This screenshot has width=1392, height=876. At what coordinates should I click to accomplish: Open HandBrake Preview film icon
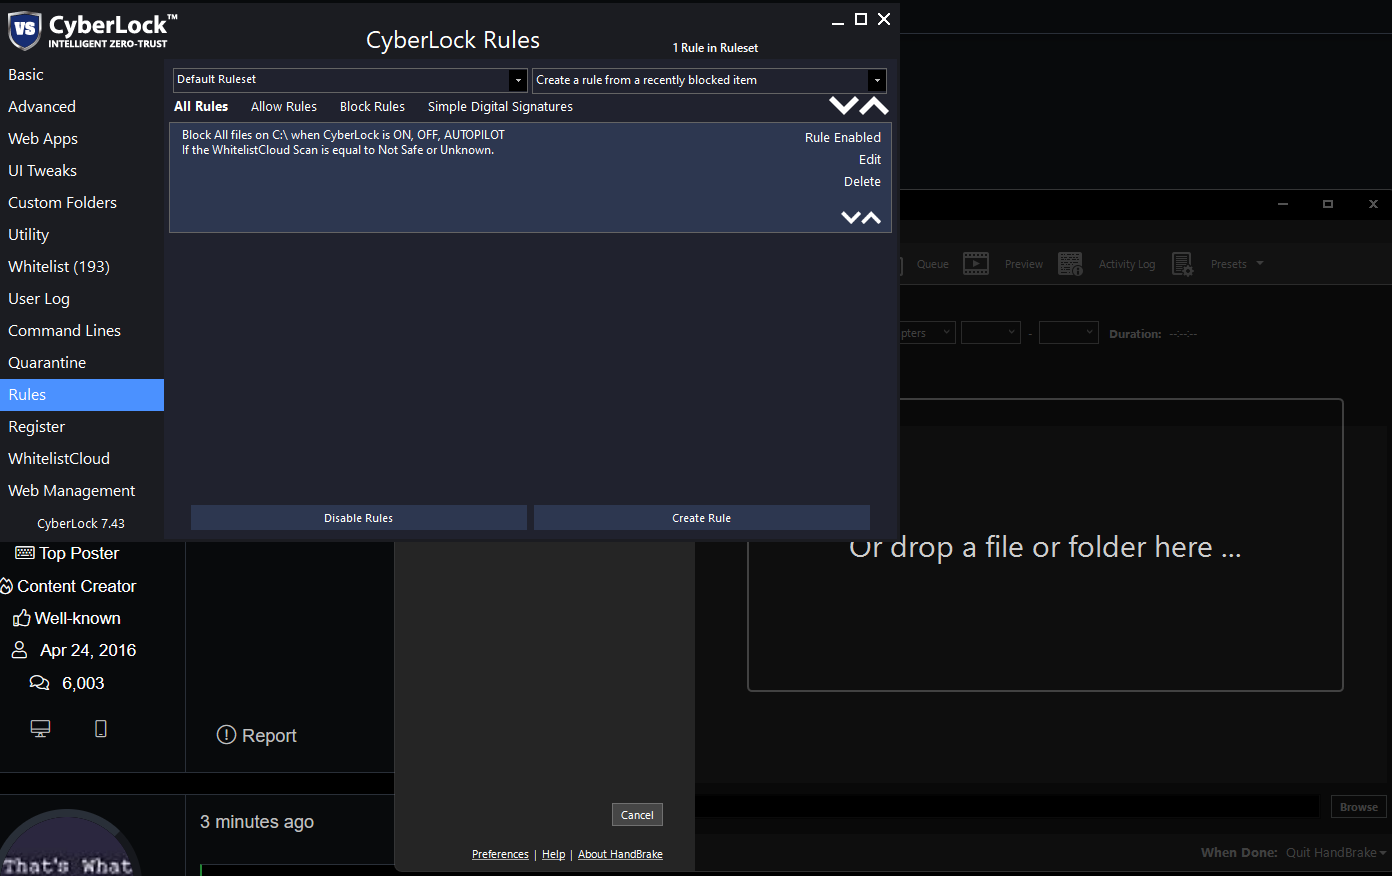tap(976, 264)
